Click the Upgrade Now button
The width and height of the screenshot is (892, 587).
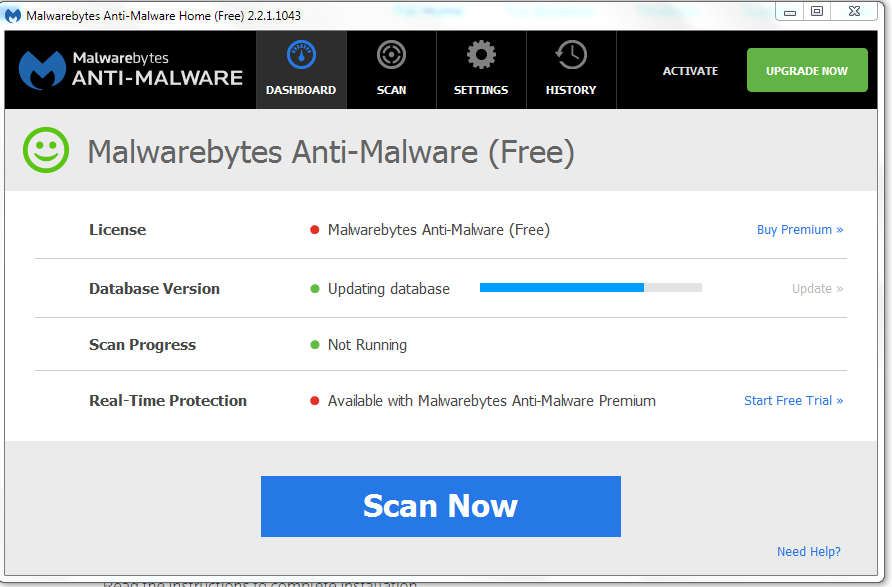pyautogui.click(x=807, y=71)
